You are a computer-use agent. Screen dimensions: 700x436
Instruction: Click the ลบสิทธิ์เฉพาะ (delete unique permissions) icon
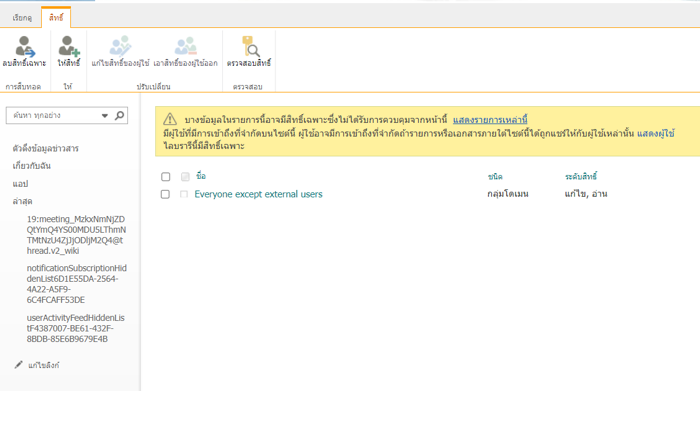[x=24, y=46]
